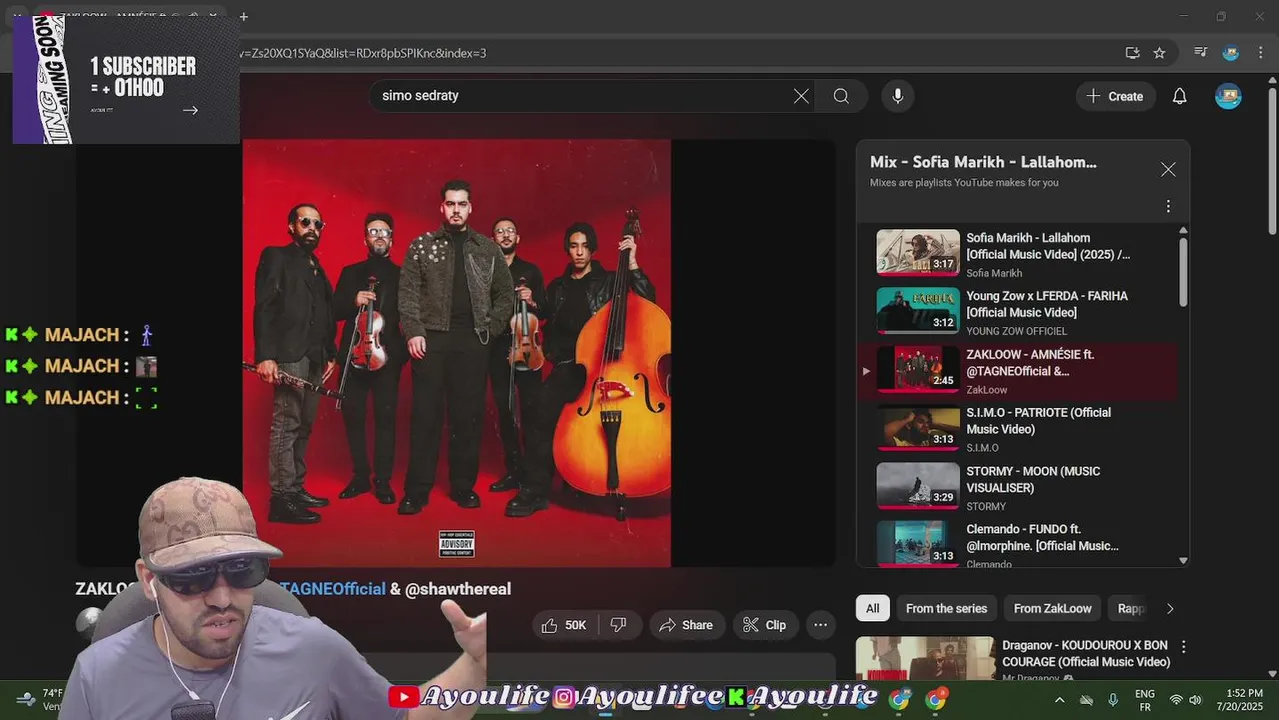Click the microphone icon in the system tray
The height and width of the screenshot is (720, 1279).
point(1113,700)
